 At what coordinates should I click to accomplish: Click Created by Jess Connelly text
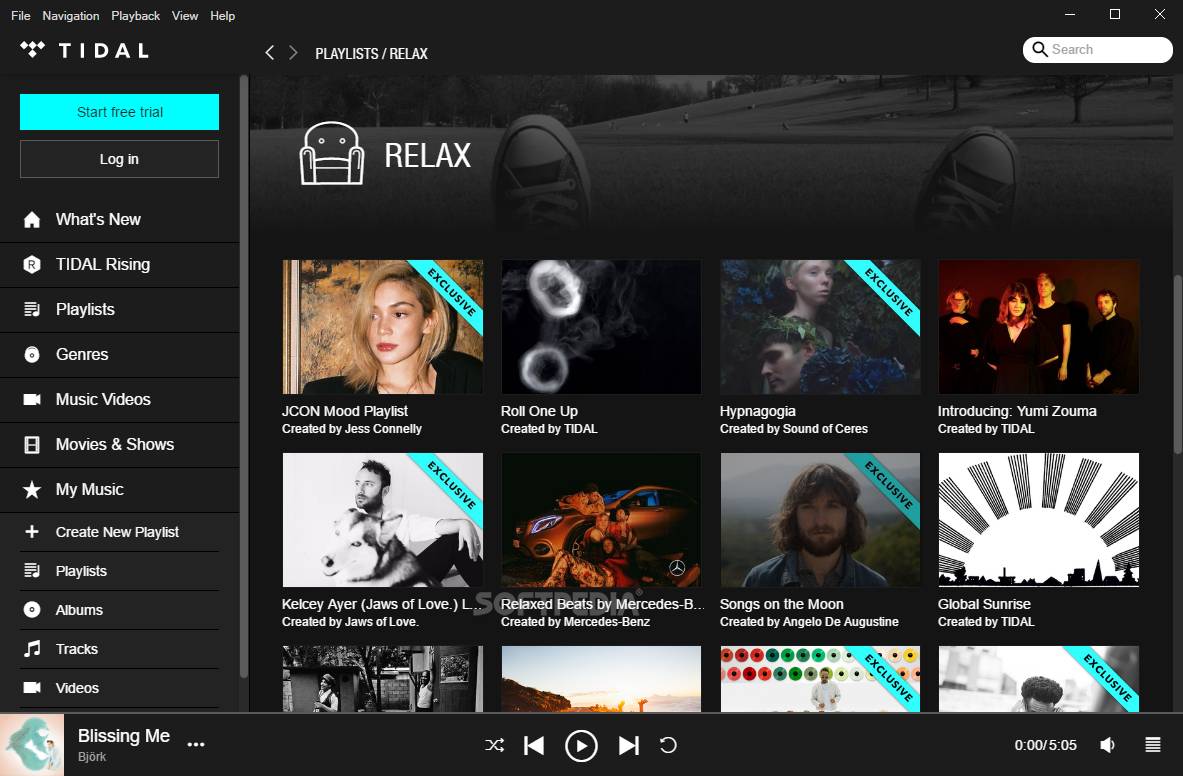pyautogui.click(x=352, y=428)
